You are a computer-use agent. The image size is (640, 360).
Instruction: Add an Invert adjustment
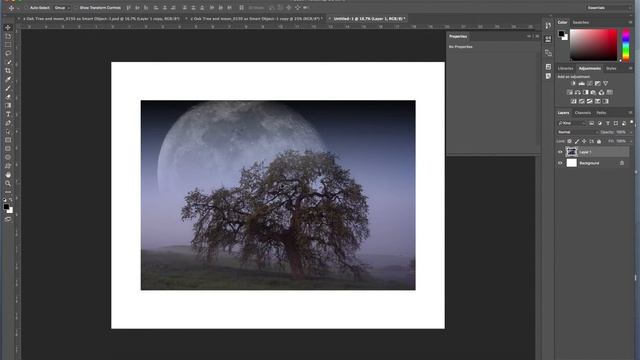point(573,101)
